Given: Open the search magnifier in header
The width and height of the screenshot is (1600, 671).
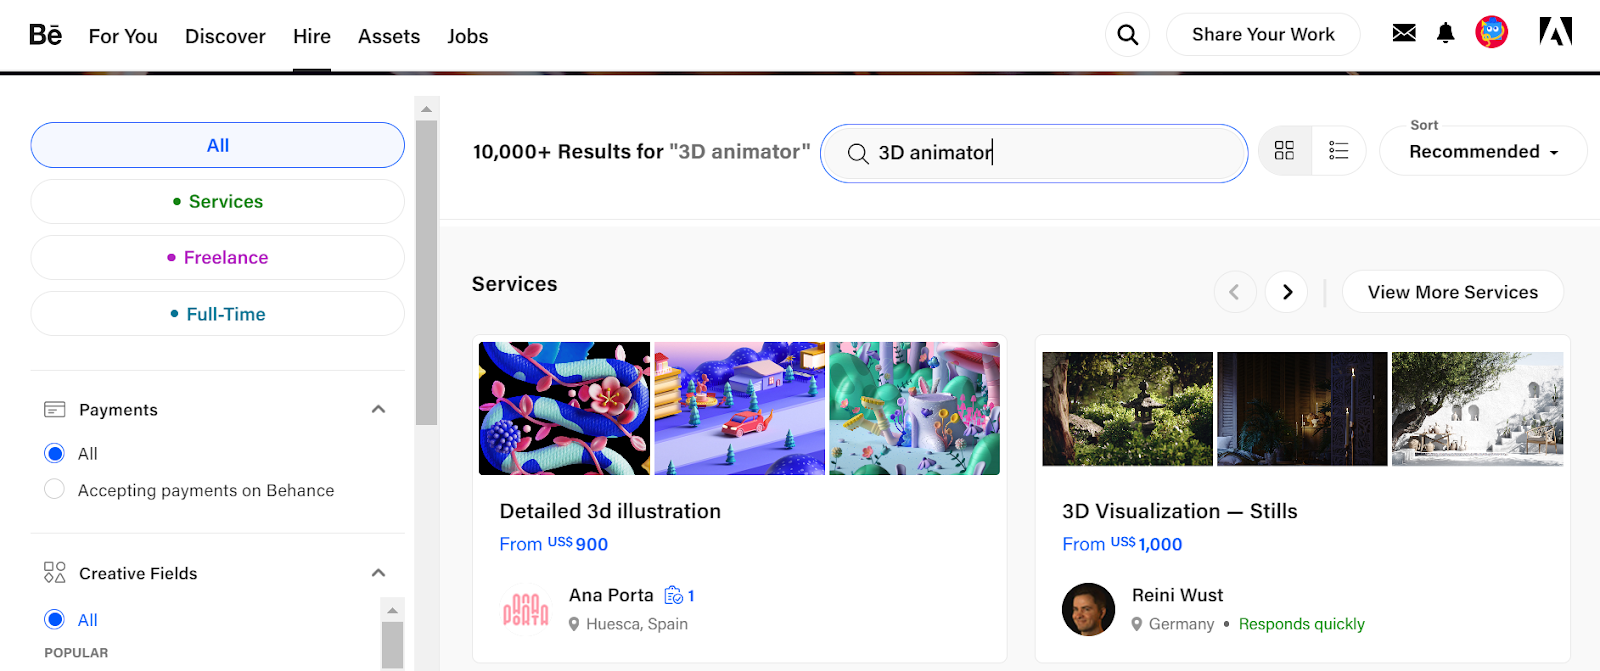Looking at the screenshot, I should pyautogui.click(x=1127, y=35).
